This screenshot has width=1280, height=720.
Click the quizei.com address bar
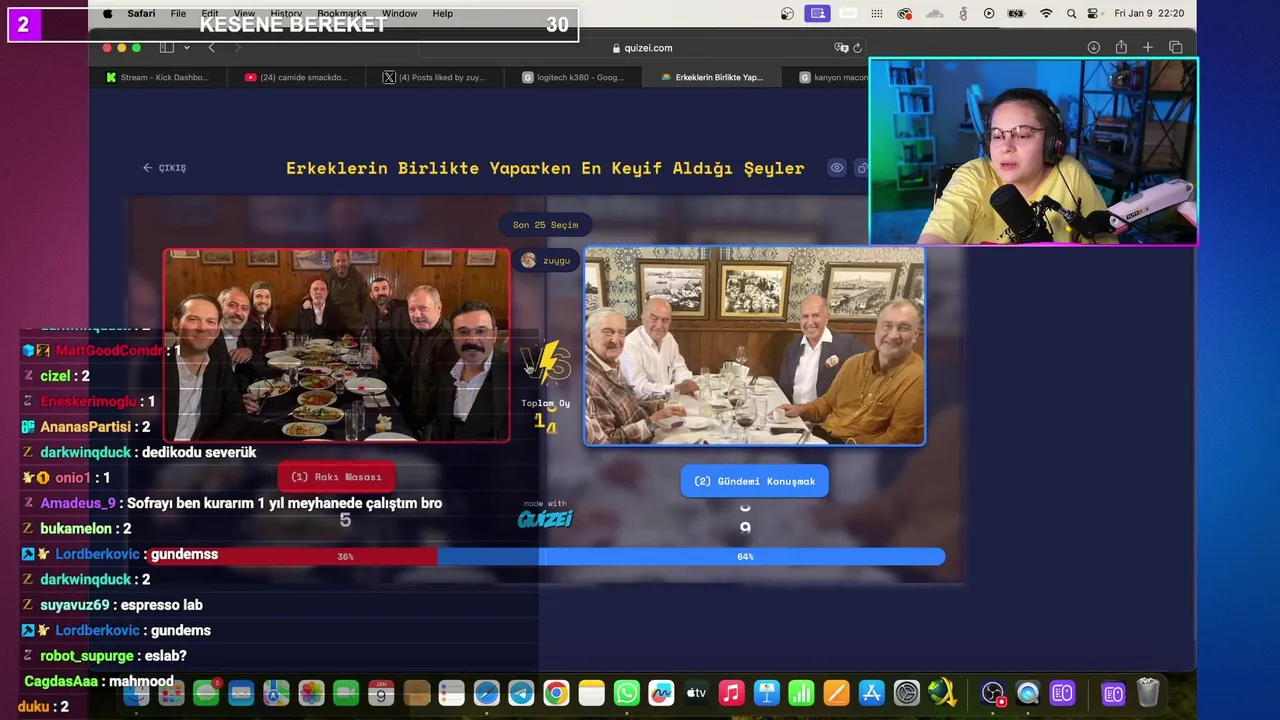[642, 47]
